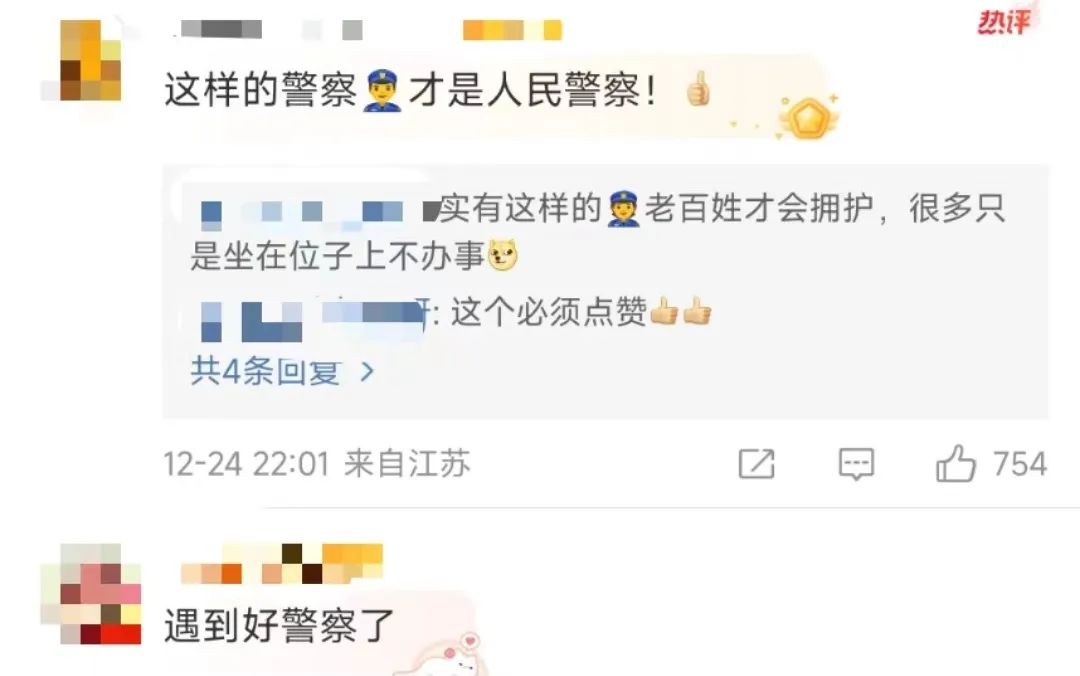Tap the police officer emoji in first comment

(x=382, y=92)
